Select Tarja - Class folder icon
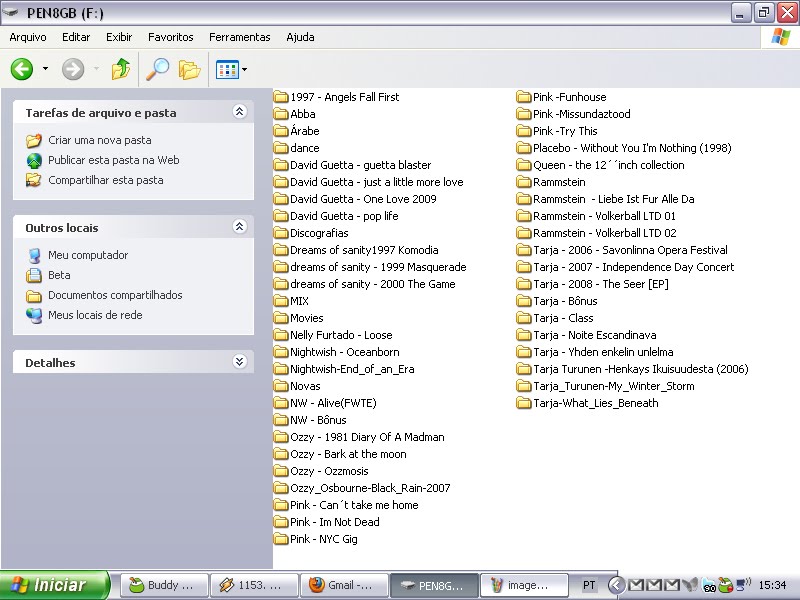The image size is (800, 600). pos(523,318)
